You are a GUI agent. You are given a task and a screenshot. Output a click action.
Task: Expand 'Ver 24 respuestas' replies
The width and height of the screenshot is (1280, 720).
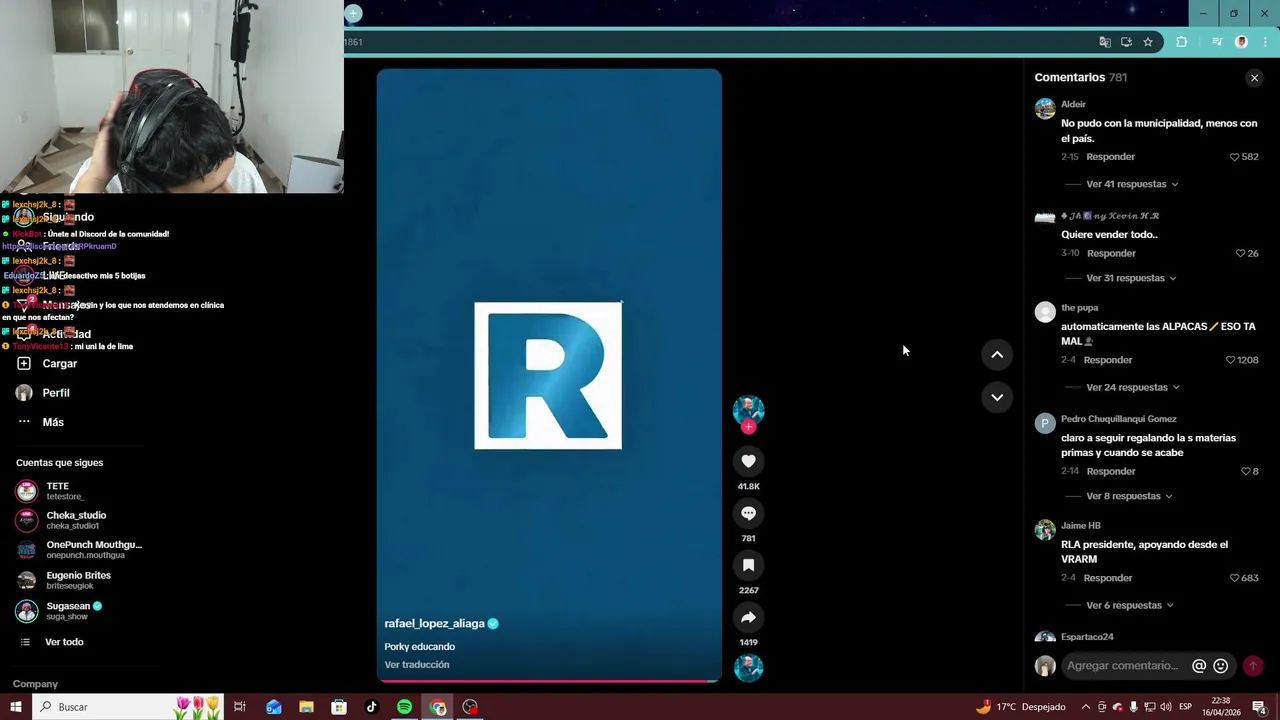1133,387
